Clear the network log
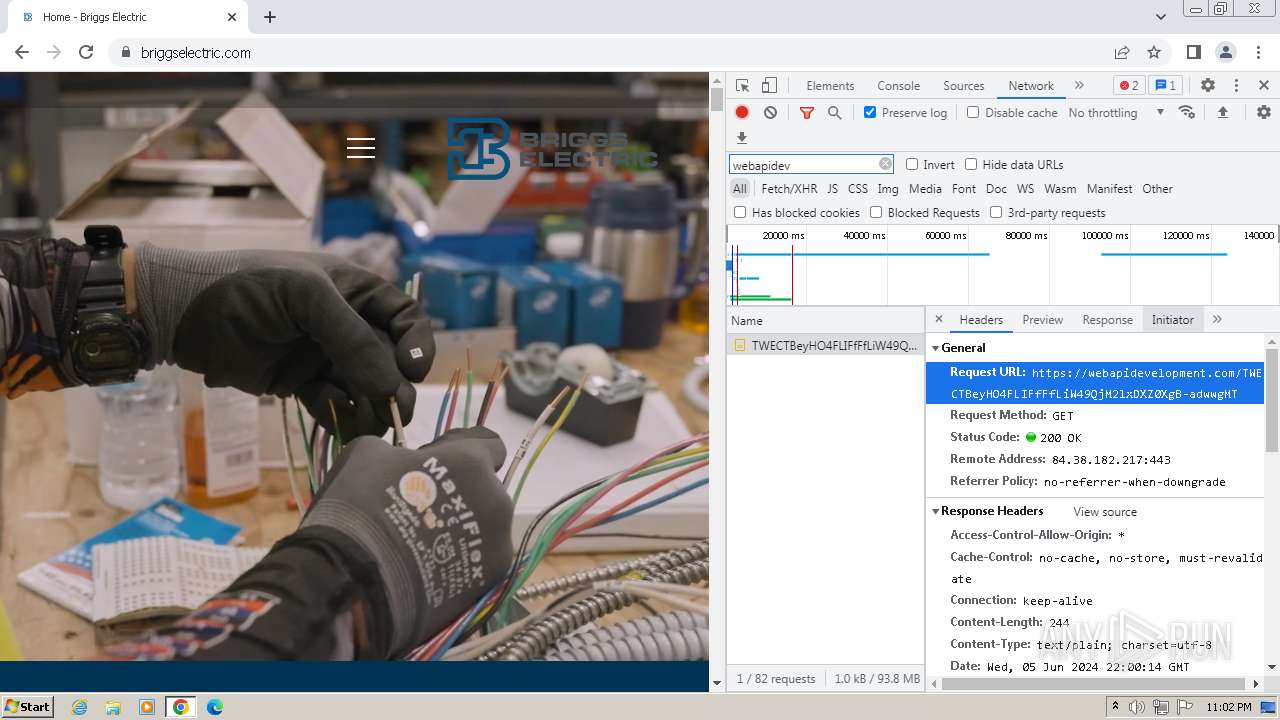Screen dimensions: 1280x720 point(770,113)
